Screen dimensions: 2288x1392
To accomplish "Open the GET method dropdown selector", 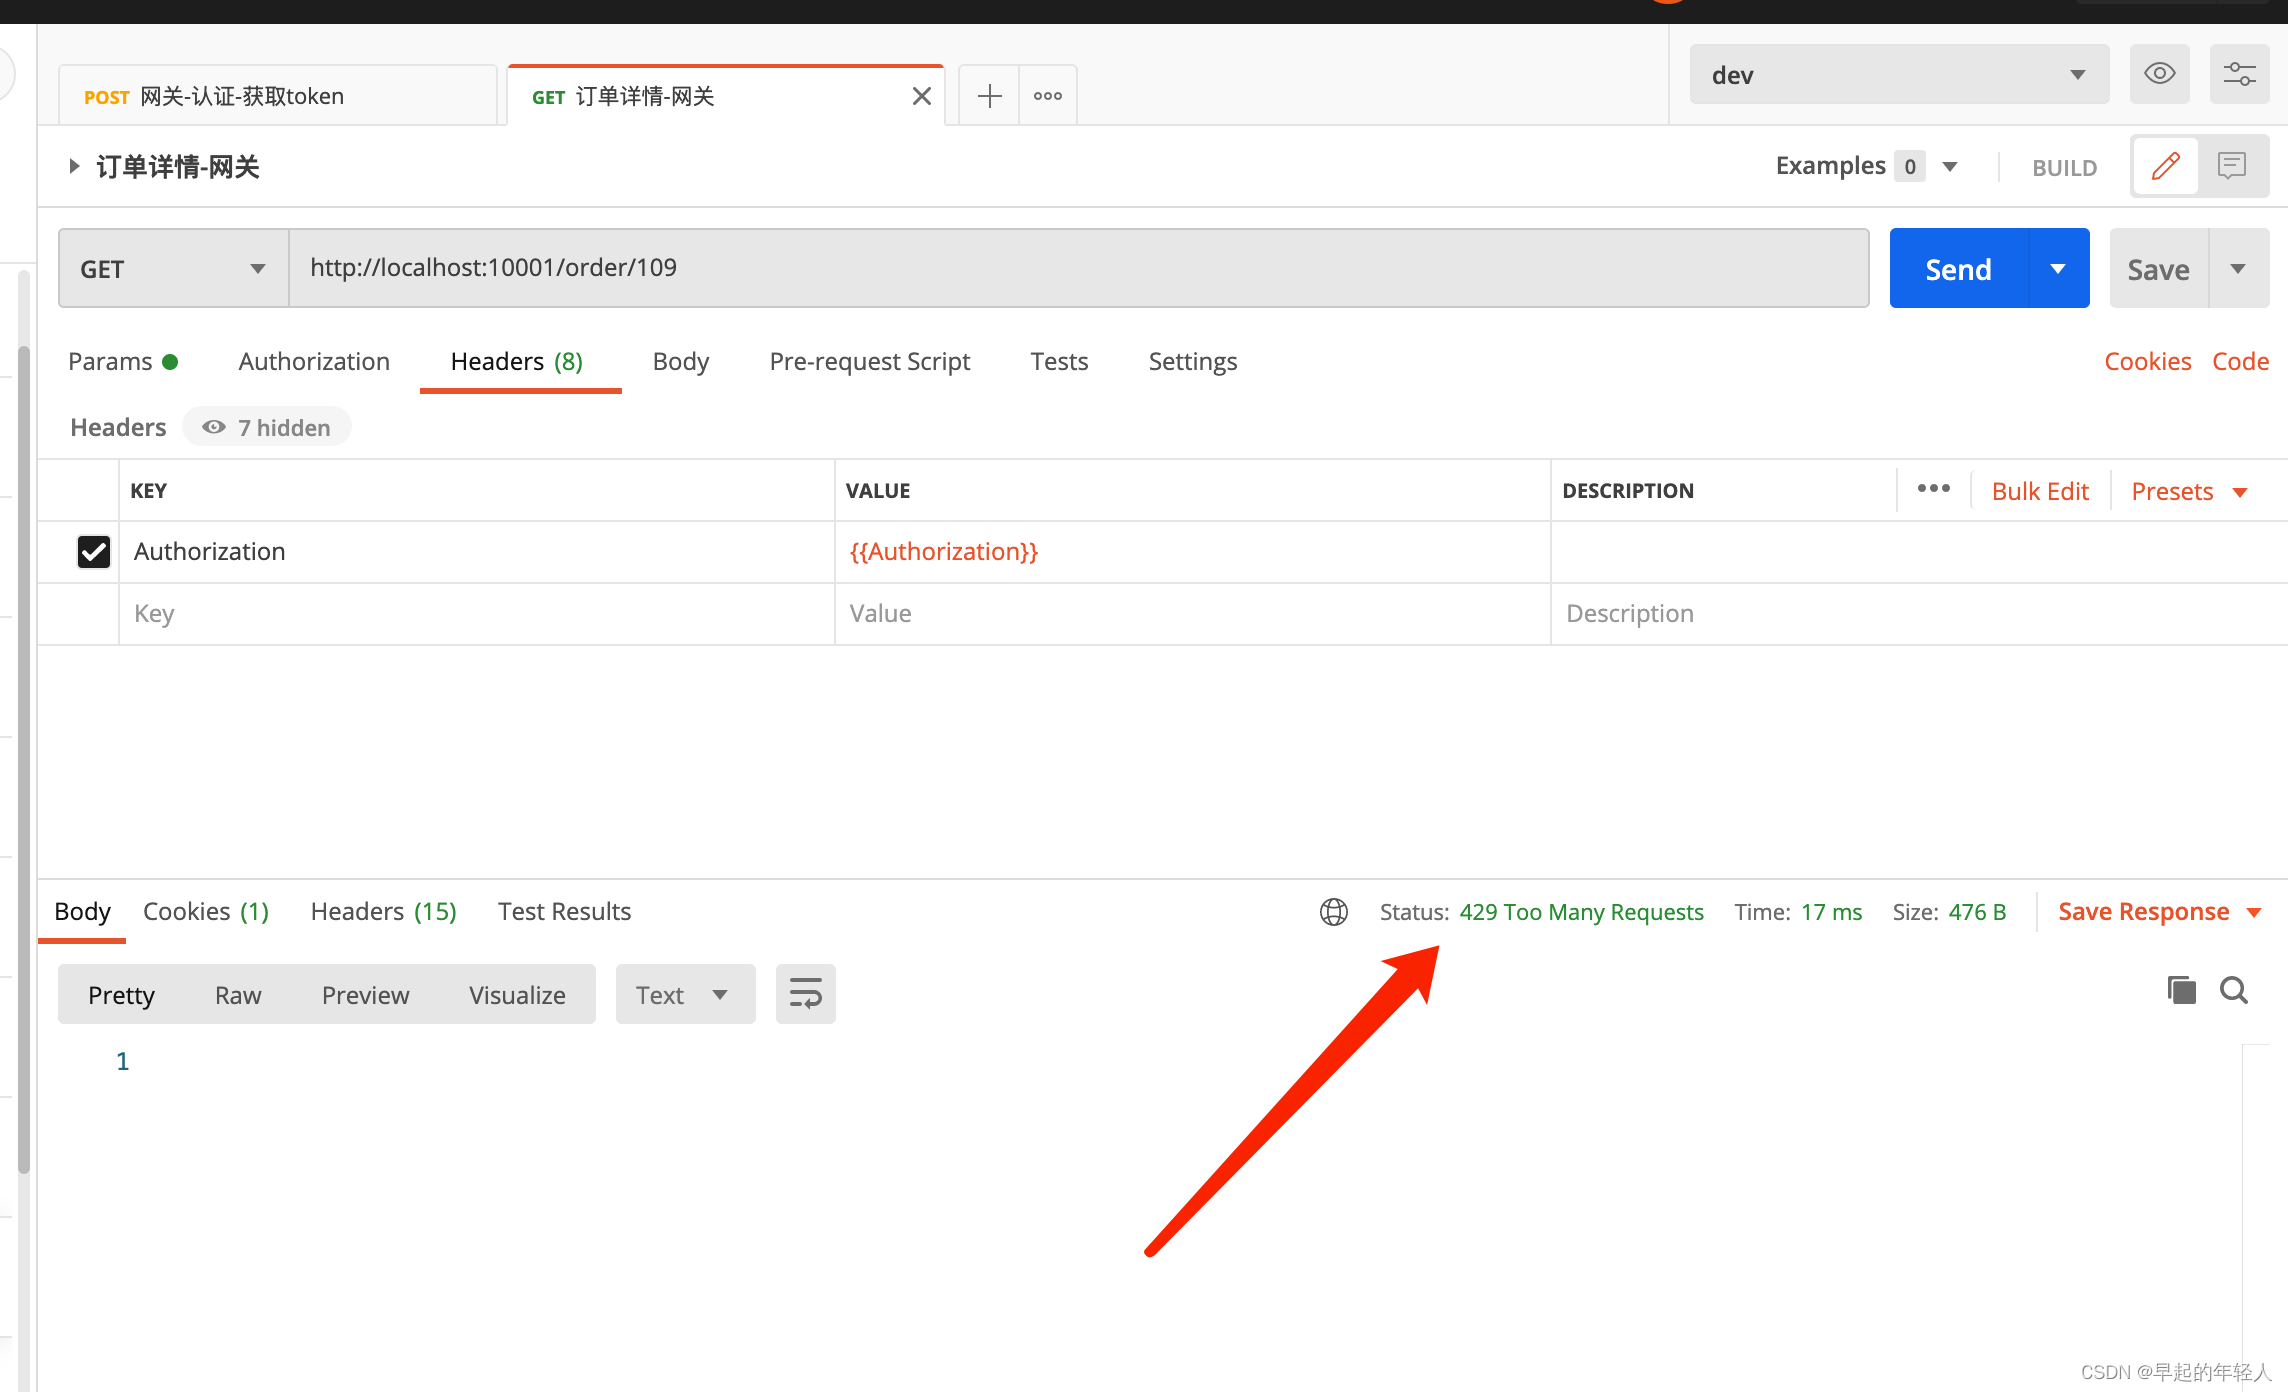I will [172, 268].
